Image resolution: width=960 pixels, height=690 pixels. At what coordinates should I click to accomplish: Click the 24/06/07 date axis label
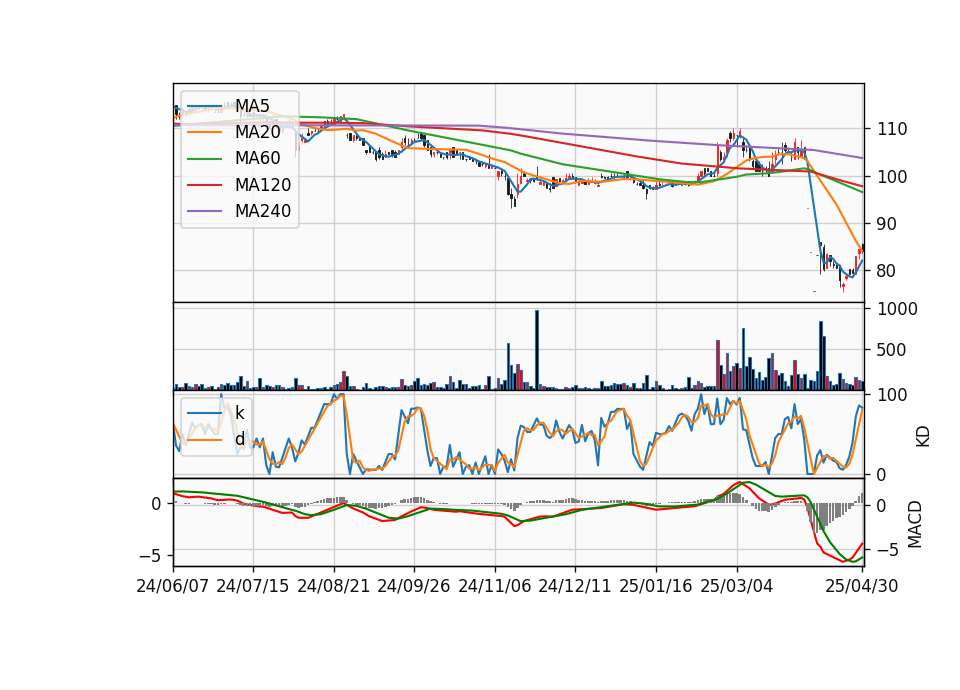173,587
